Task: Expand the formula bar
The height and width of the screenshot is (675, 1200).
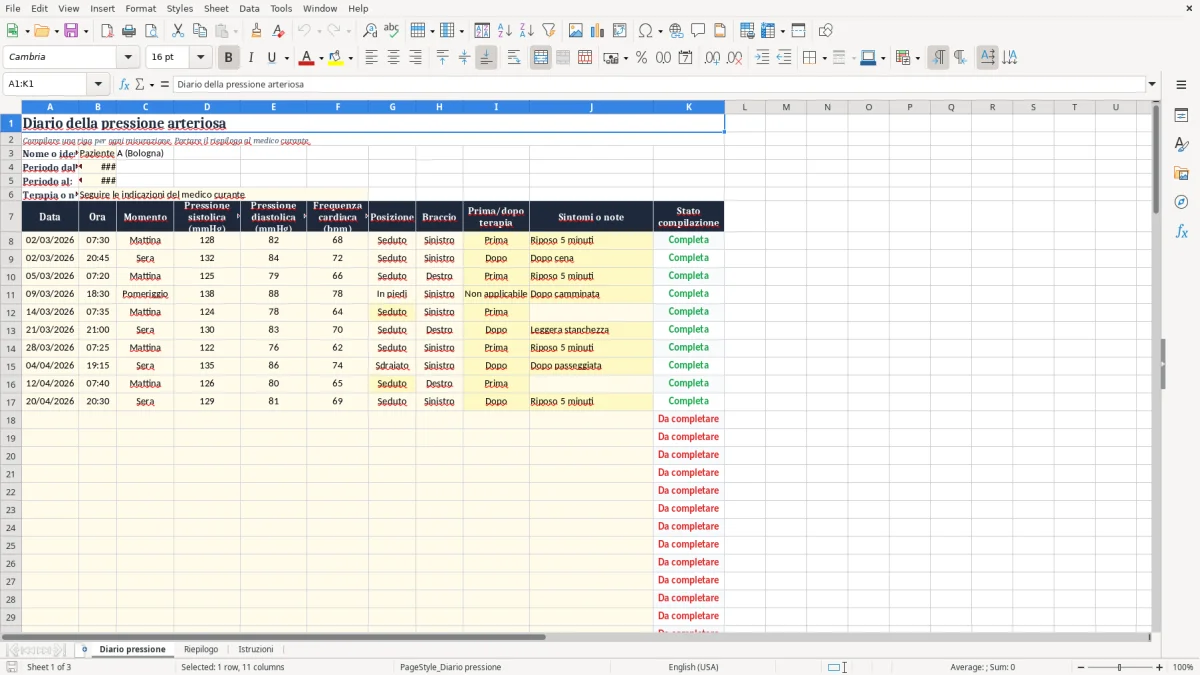Action: coord(1152,84)
